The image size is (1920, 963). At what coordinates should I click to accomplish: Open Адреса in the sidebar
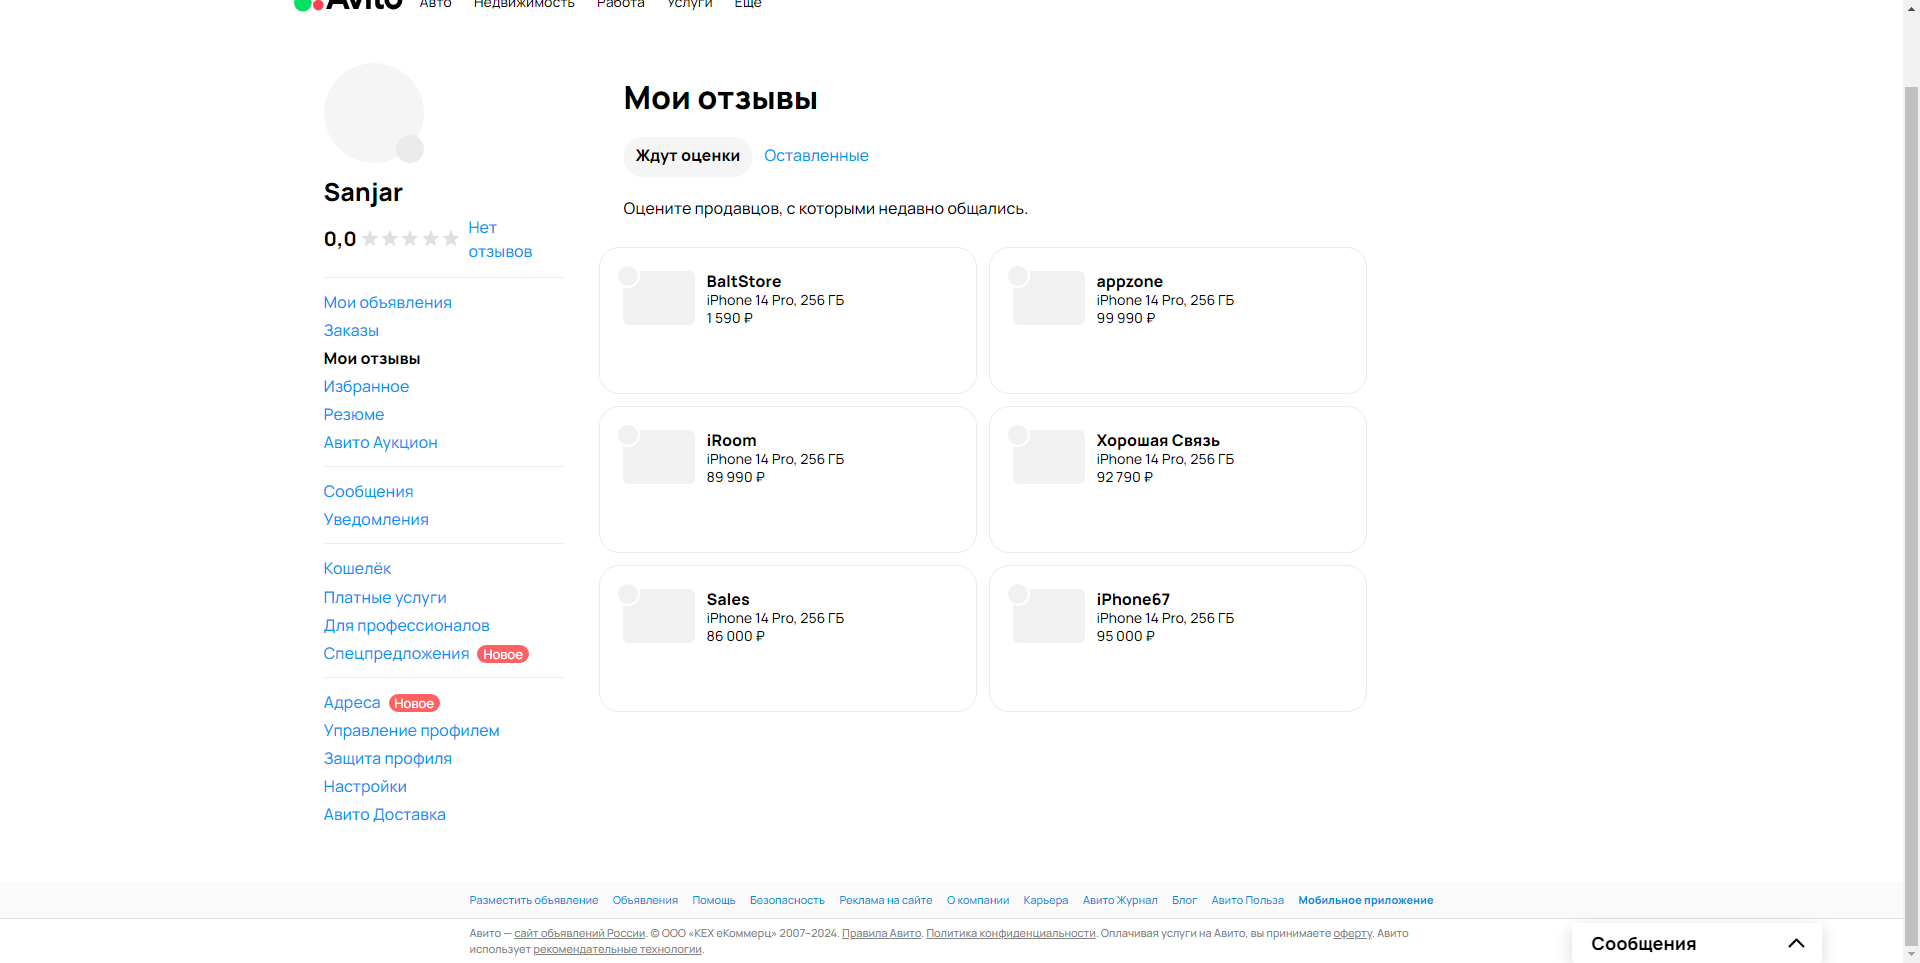point(352,702)
